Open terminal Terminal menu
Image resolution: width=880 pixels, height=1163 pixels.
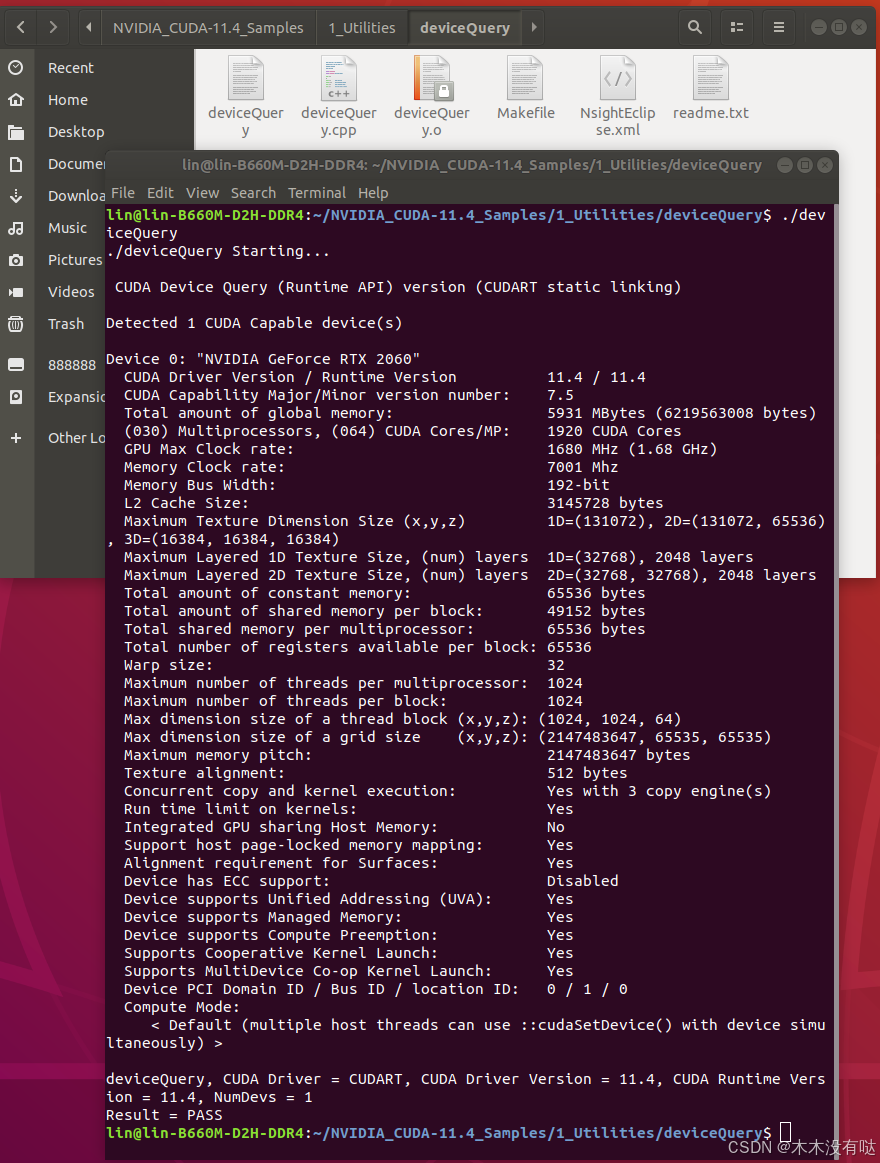(317, 193)
